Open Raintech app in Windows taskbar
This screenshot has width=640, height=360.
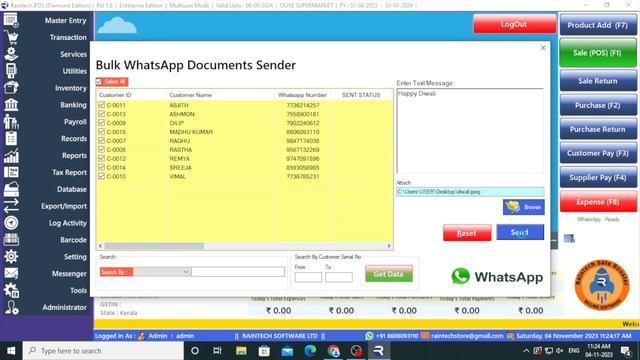click(378, 351)
